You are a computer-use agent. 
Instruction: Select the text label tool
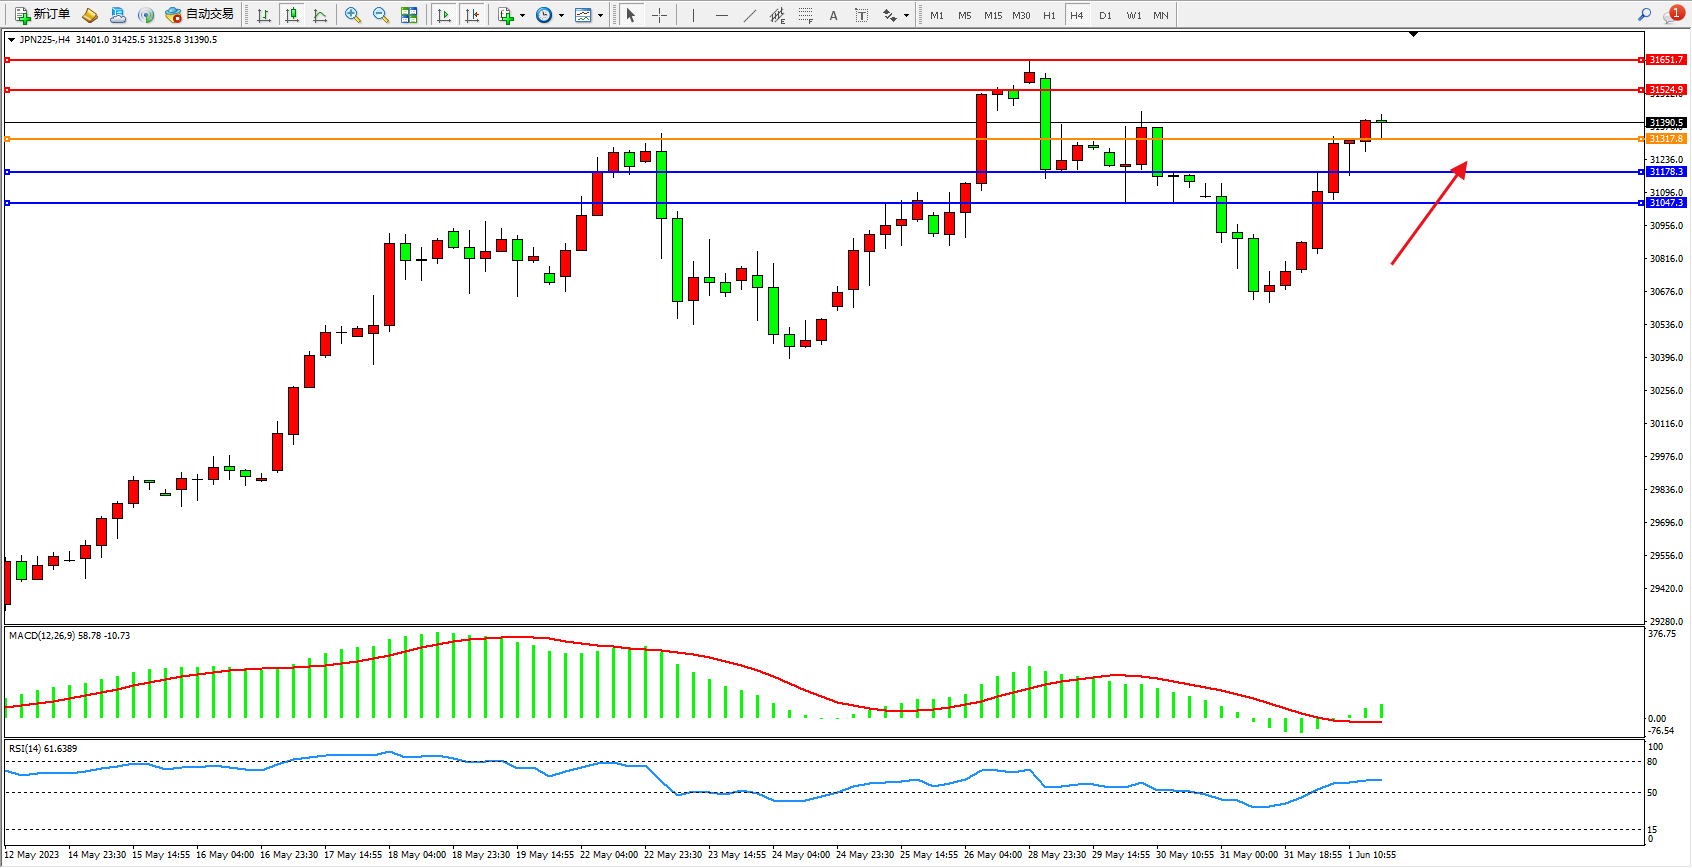coord(861,15)
